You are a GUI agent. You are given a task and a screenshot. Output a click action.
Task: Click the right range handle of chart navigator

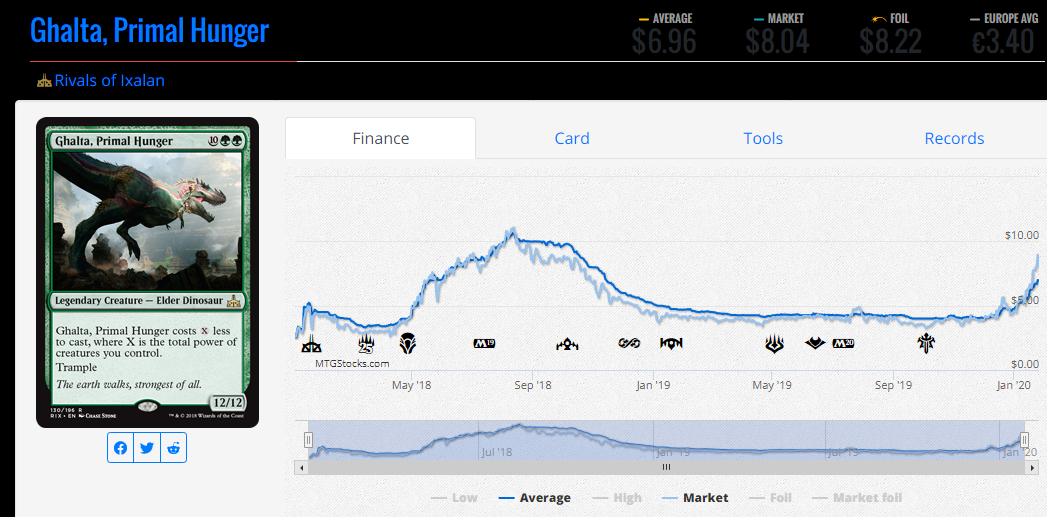pyautogui.click(x=1024, y=440)
